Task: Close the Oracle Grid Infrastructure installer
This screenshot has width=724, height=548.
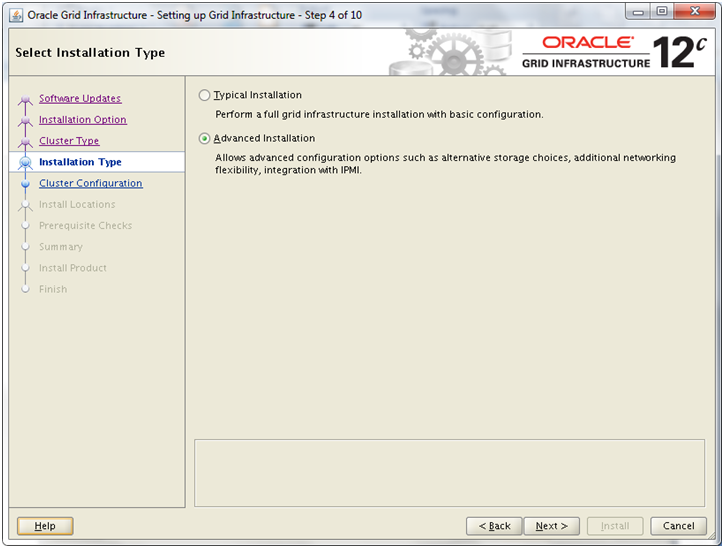Action: [695, 12]
